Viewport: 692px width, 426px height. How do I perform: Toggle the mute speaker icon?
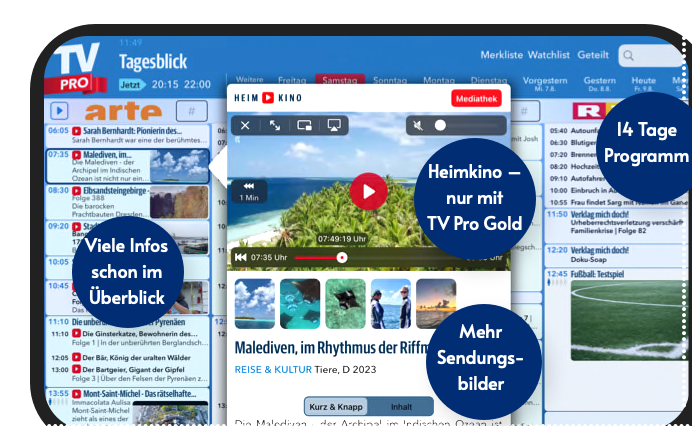tap(417, 126)
